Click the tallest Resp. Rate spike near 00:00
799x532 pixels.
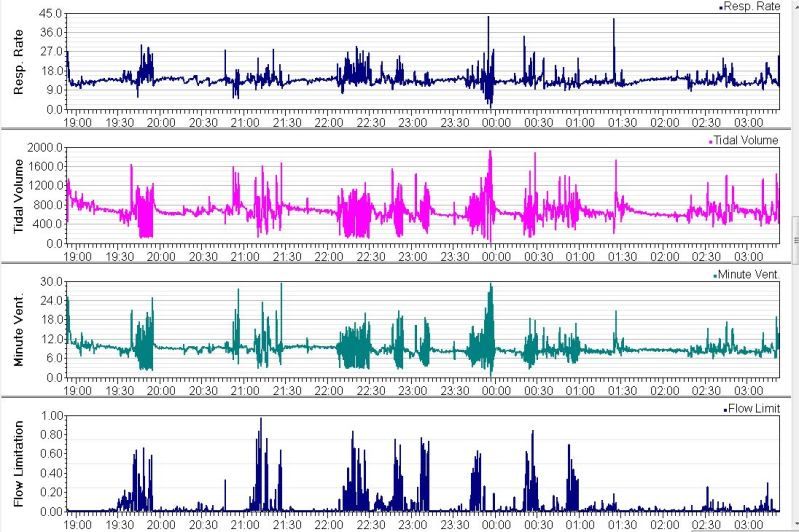(x=488, y=18)
